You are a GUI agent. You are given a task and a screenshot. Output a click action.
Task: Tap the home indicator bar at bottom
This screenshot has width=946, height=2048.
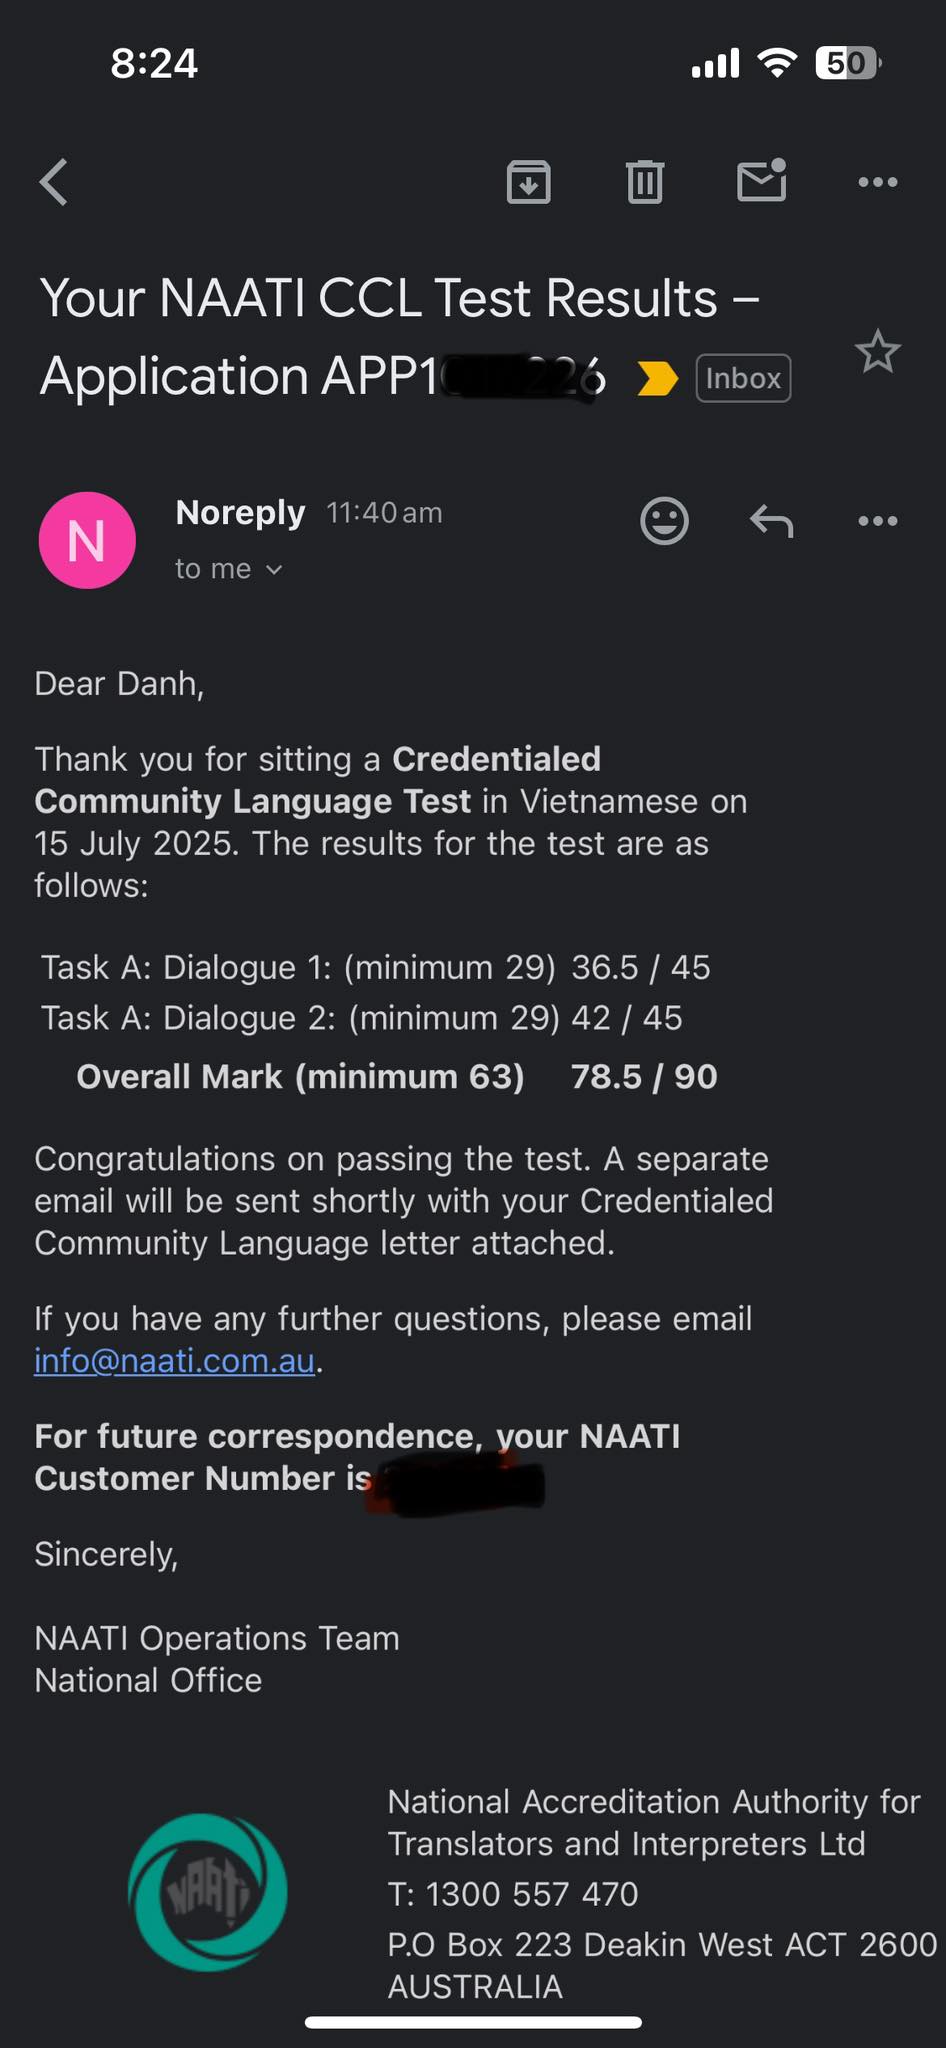point(473,2022)
